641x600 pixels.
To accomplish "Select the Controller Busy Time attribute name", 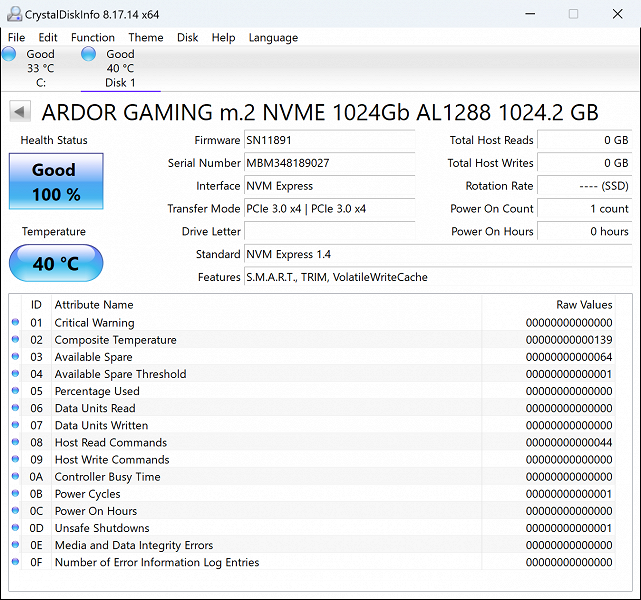I will pos(108,477).
